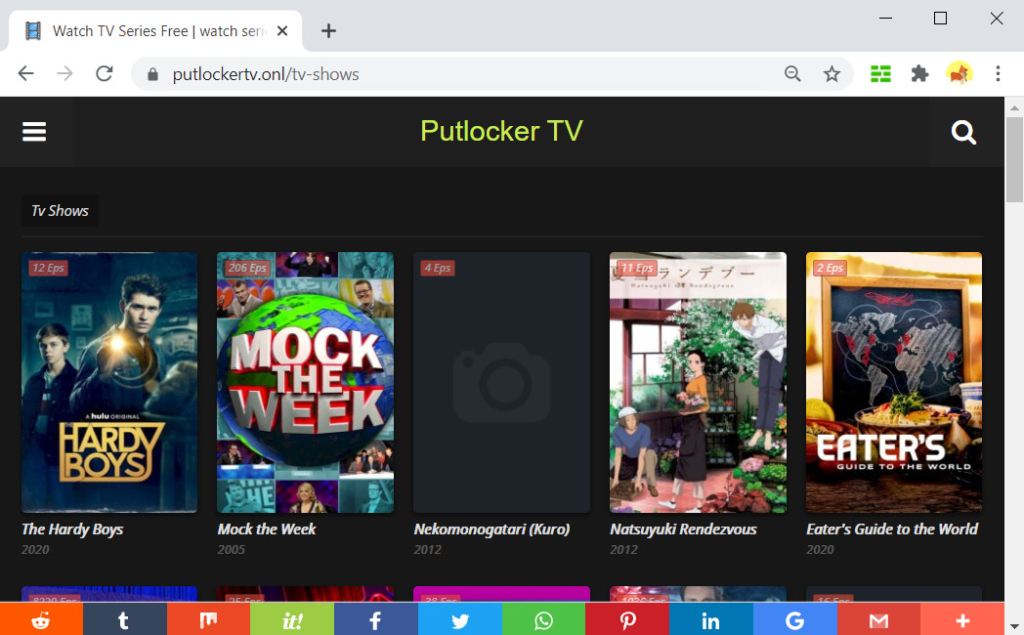Share page via Google
Viewport: 1024px width, 635px height.
pos(795,619)
